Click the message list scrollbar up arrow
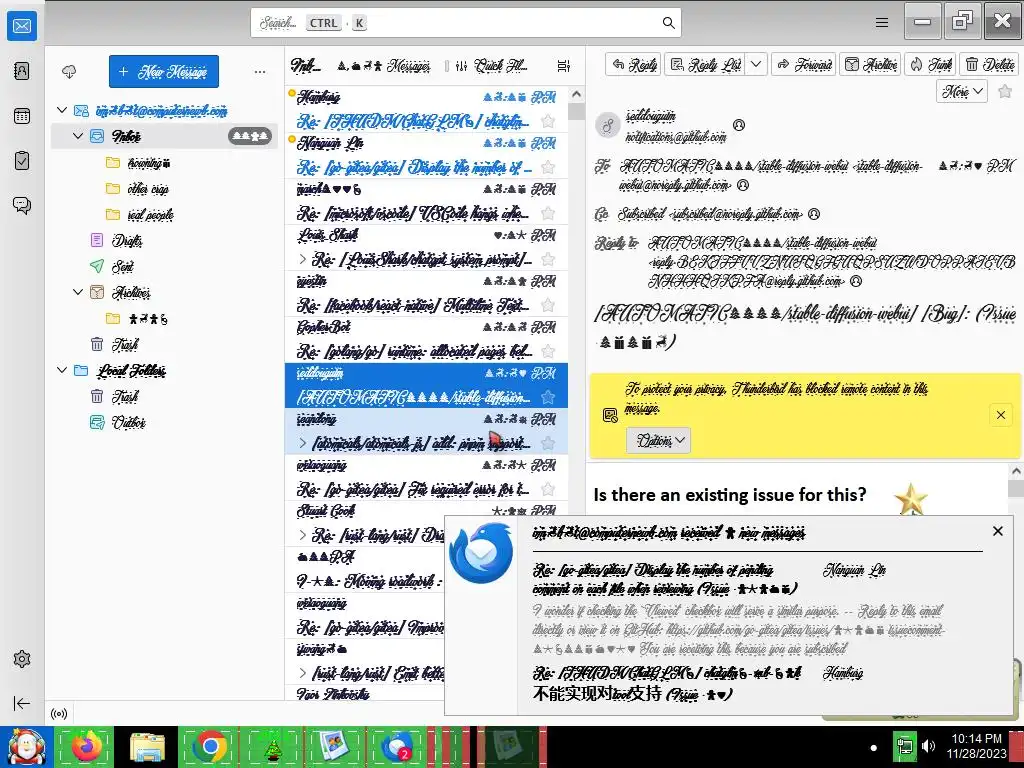Image resolution: width=1024 pixels, height=768 pixels. point(576,95)
